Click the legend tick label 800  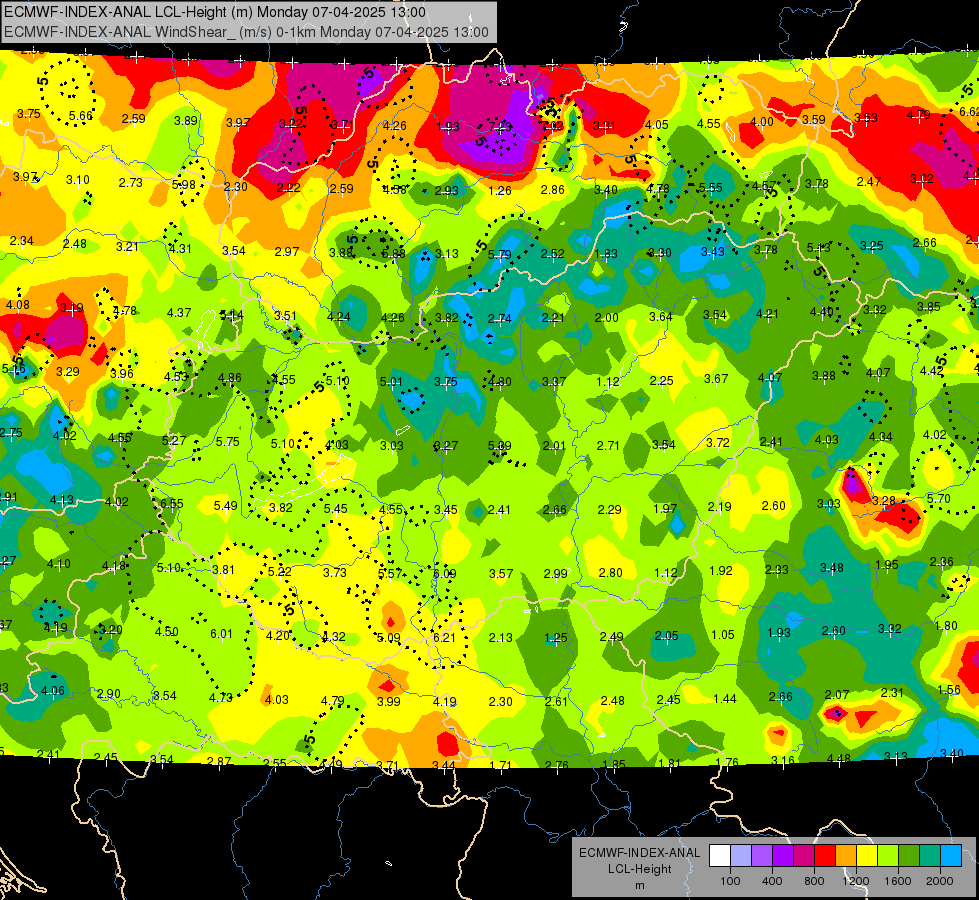(x=814, y=881)
